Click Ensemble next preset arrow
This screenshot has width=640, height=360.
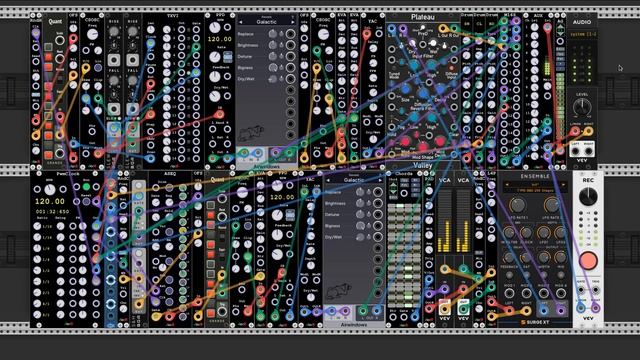[564, 185]
